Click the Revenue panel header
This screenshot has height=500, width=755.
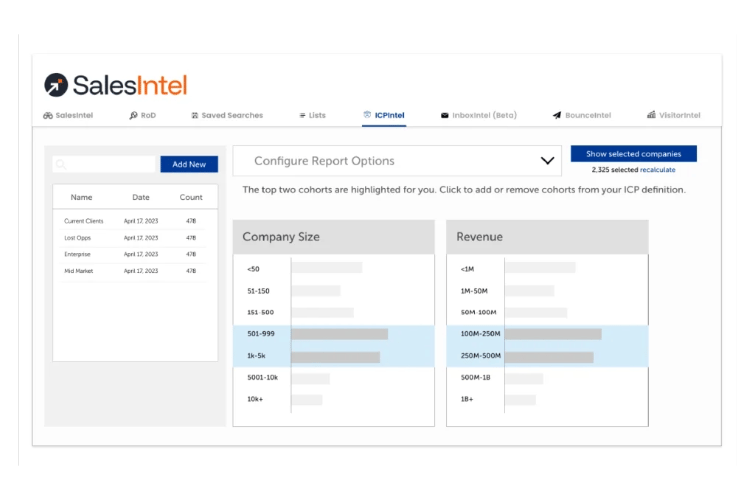(547, 237)
